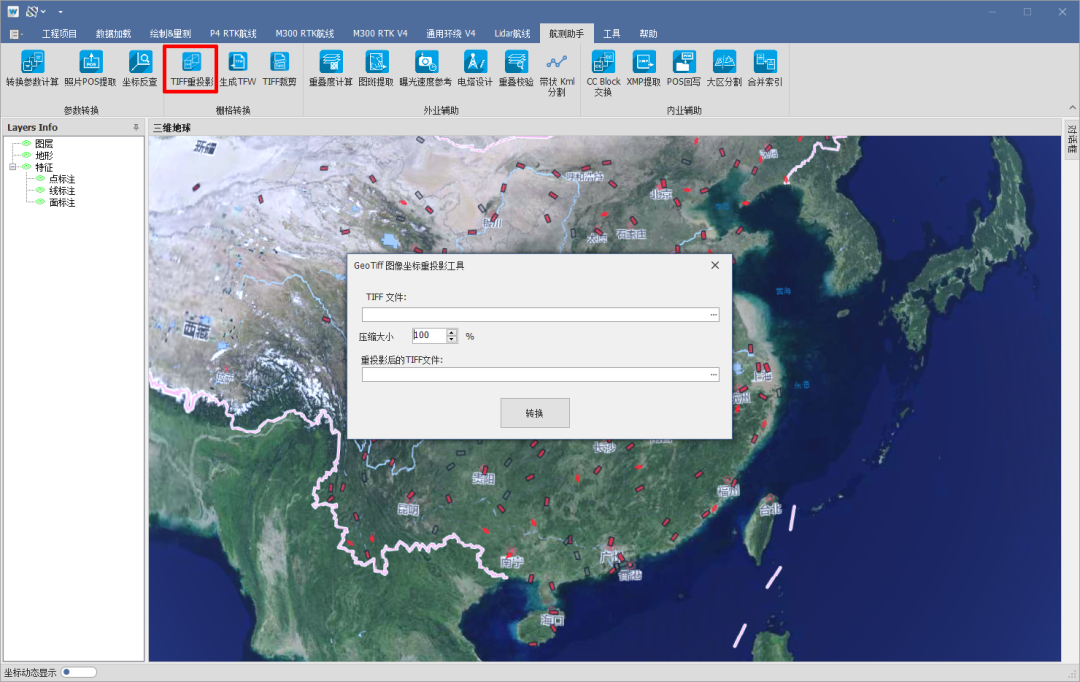This screenshot has width=1080, height=682.
Task: Collapse the 特征 tree node
Action: coord(12,167)
